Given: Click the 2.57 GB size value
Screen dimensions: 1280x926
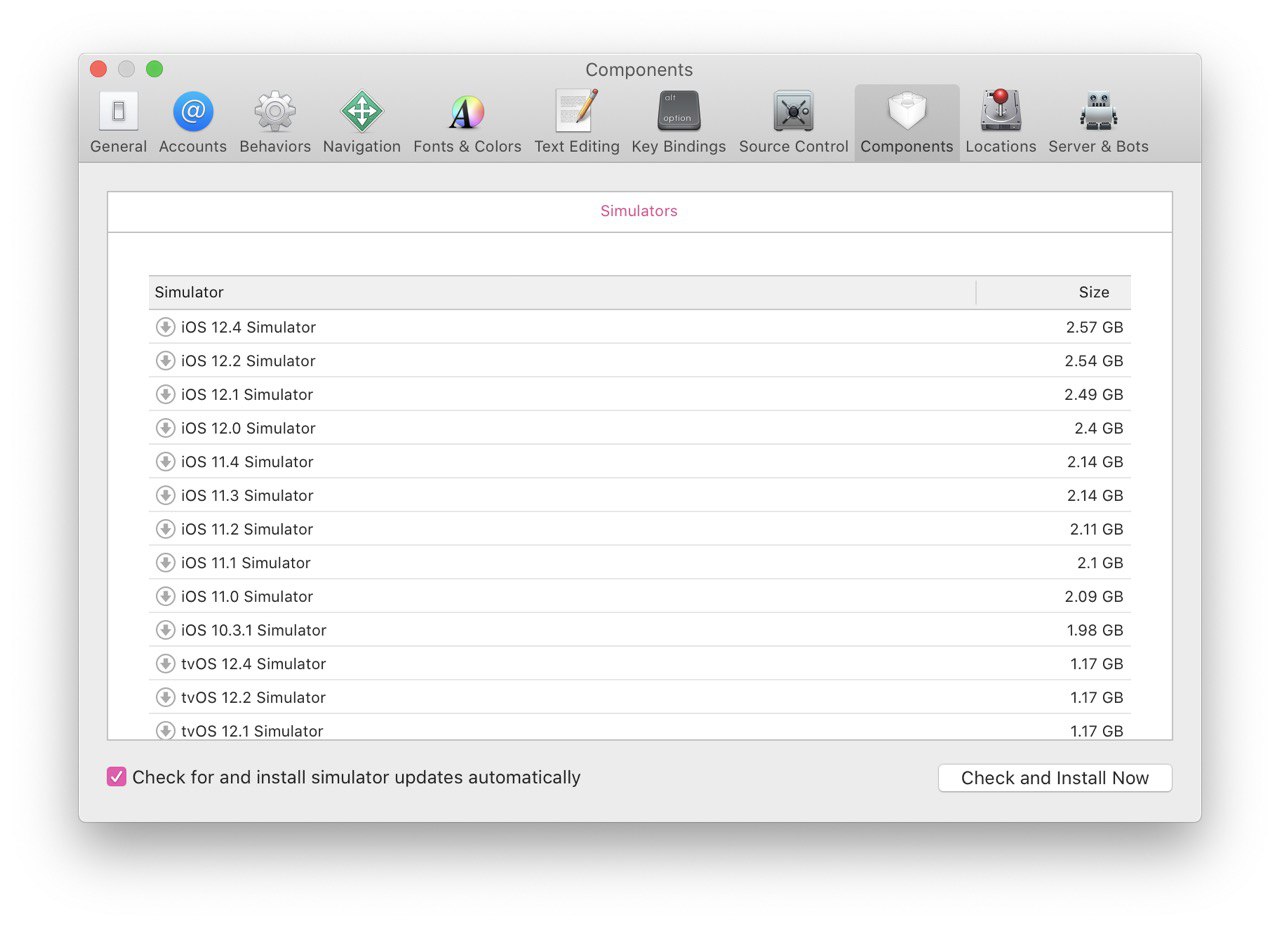Looking at the screenshot, I should pyautogui.click(x=1094, y=327).
